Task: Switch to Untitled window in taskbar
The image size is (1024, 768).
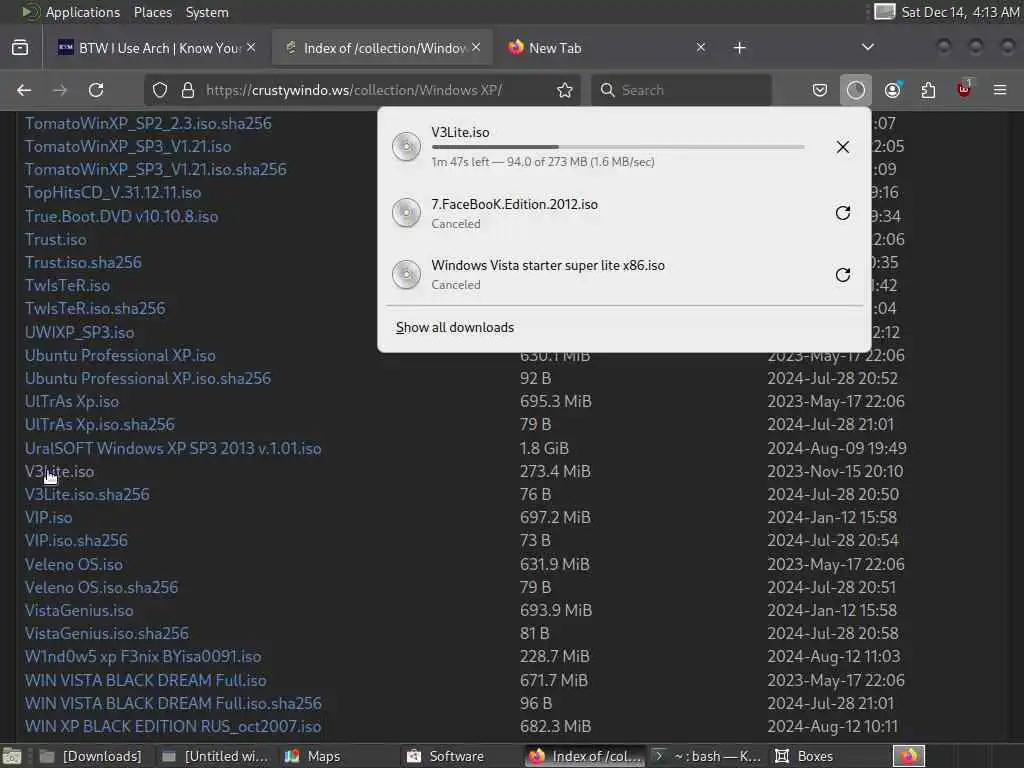Action: point(216,756)
